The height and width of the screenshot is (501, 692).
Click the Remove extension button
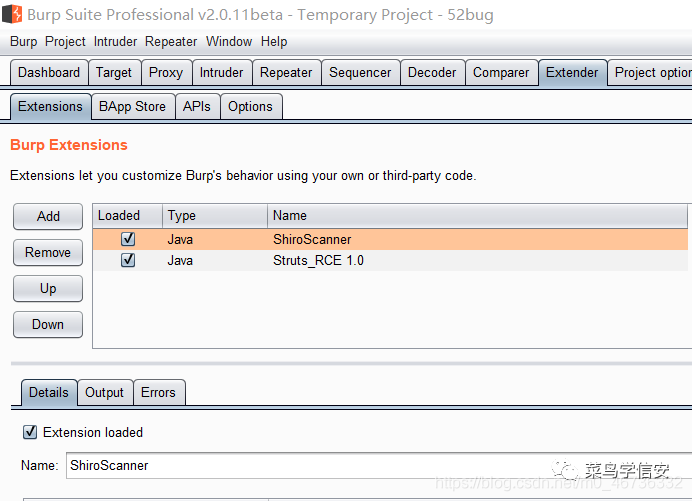coord(48,252)
